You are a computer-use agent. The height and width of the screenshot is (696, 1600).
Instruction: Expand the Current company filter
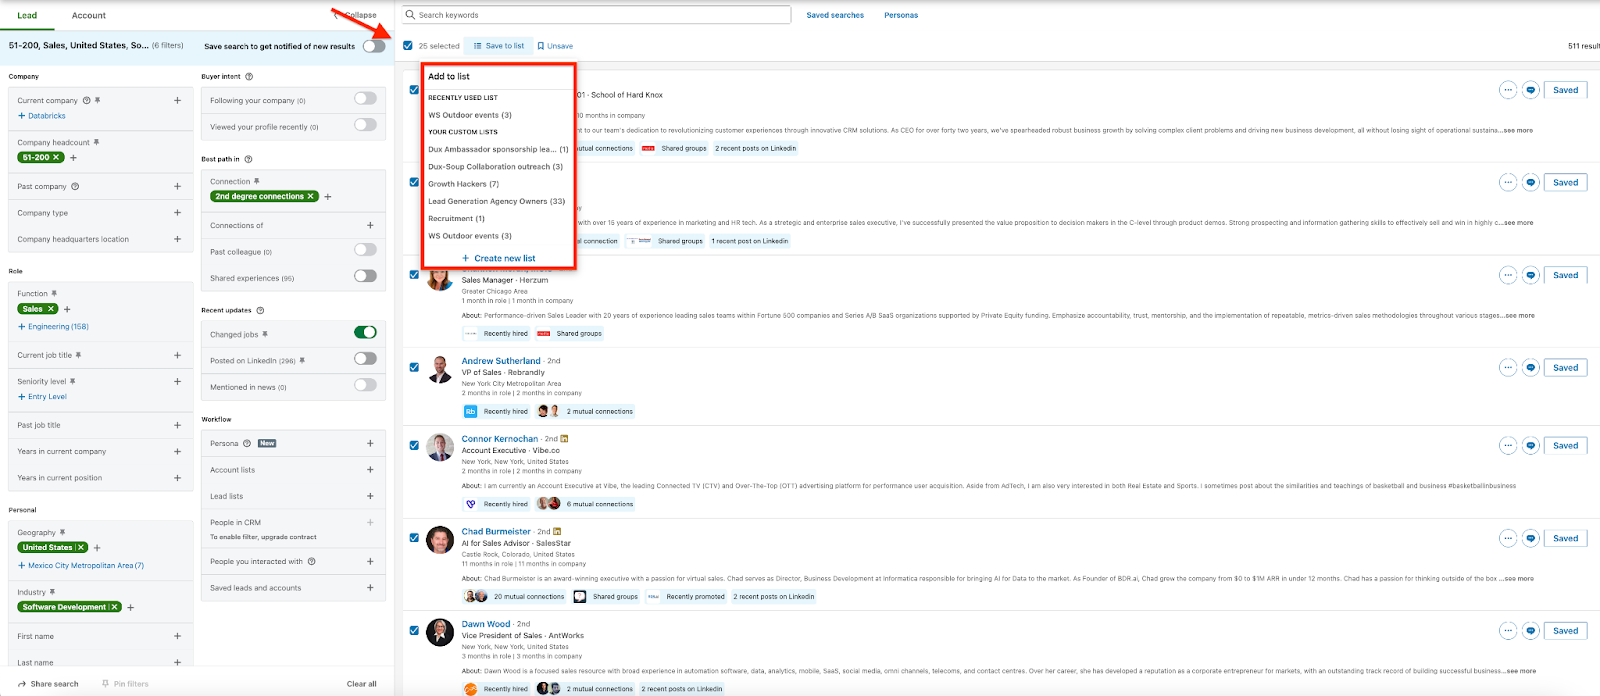tap(177, 100)
